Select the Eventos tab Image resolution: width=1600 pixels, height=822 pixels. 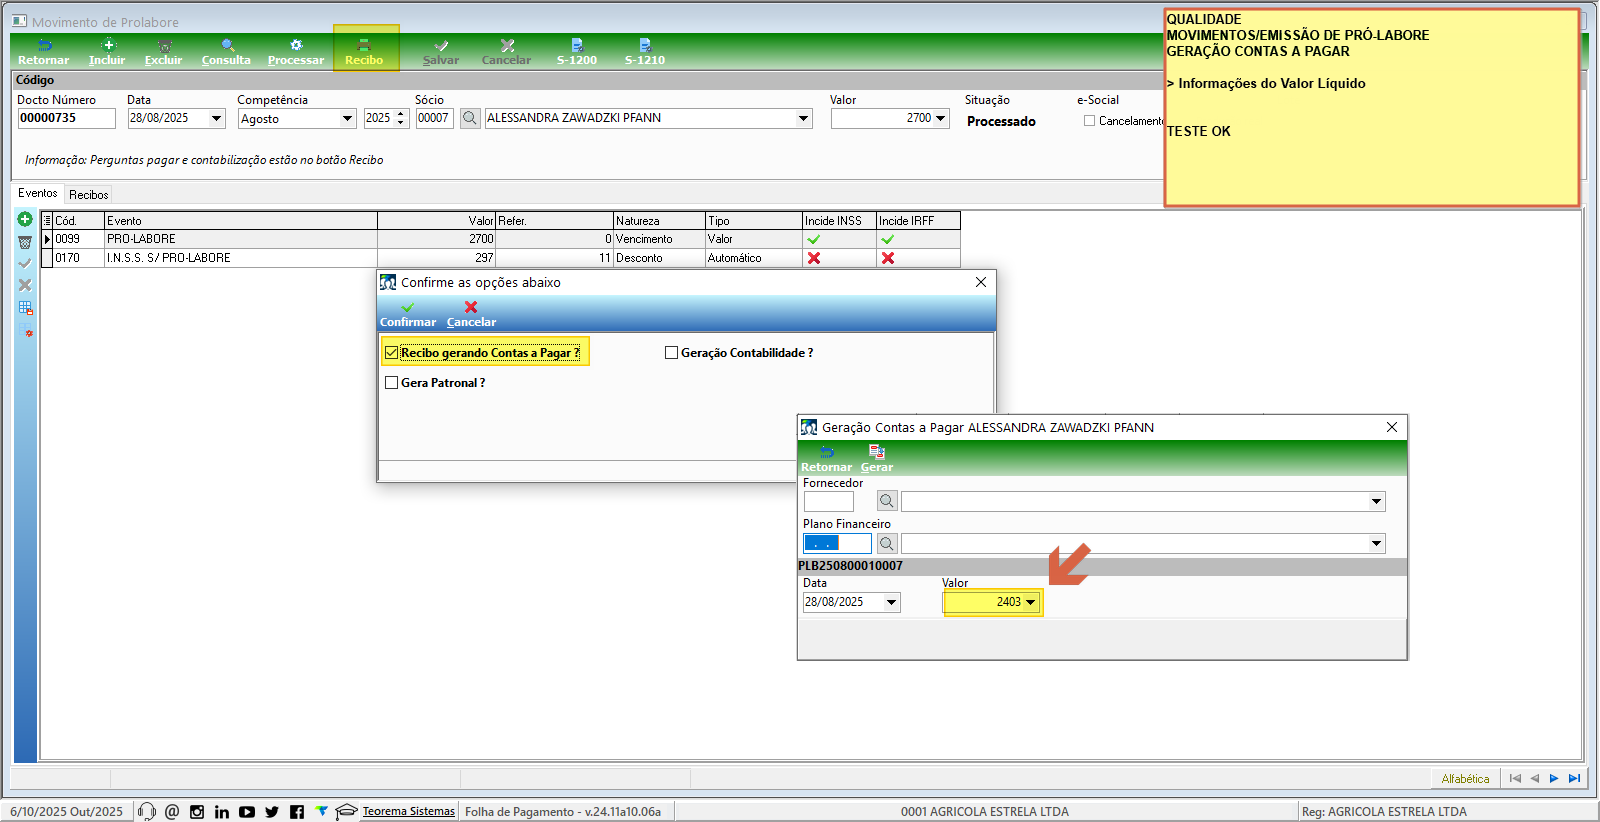38,193
